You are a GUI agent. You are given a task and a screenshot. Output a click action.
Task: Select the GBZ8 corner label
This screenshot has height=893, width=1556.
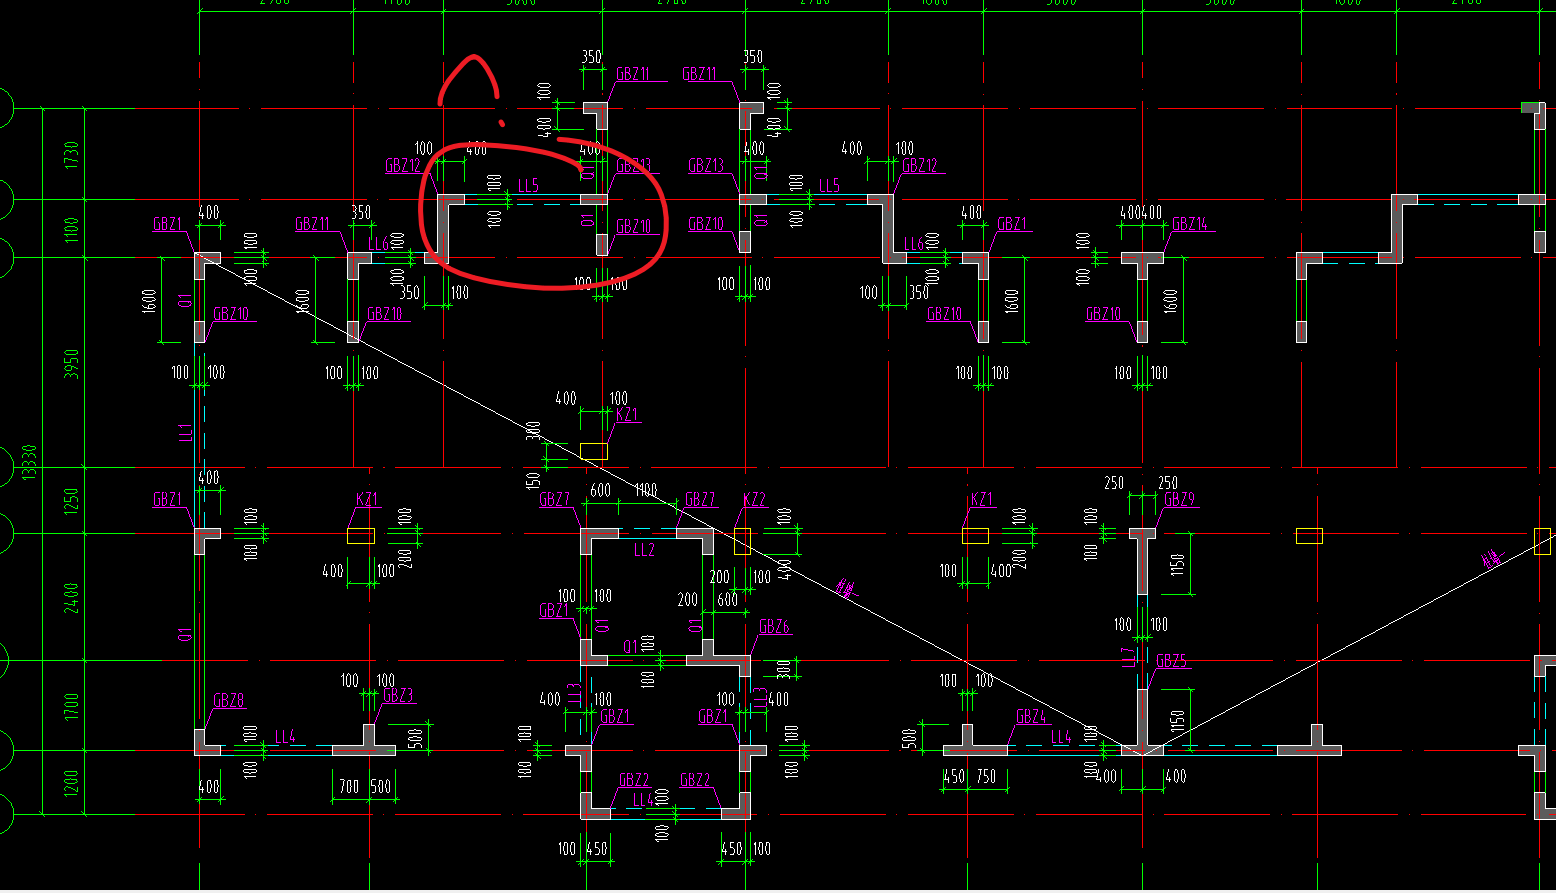point(229,701)
